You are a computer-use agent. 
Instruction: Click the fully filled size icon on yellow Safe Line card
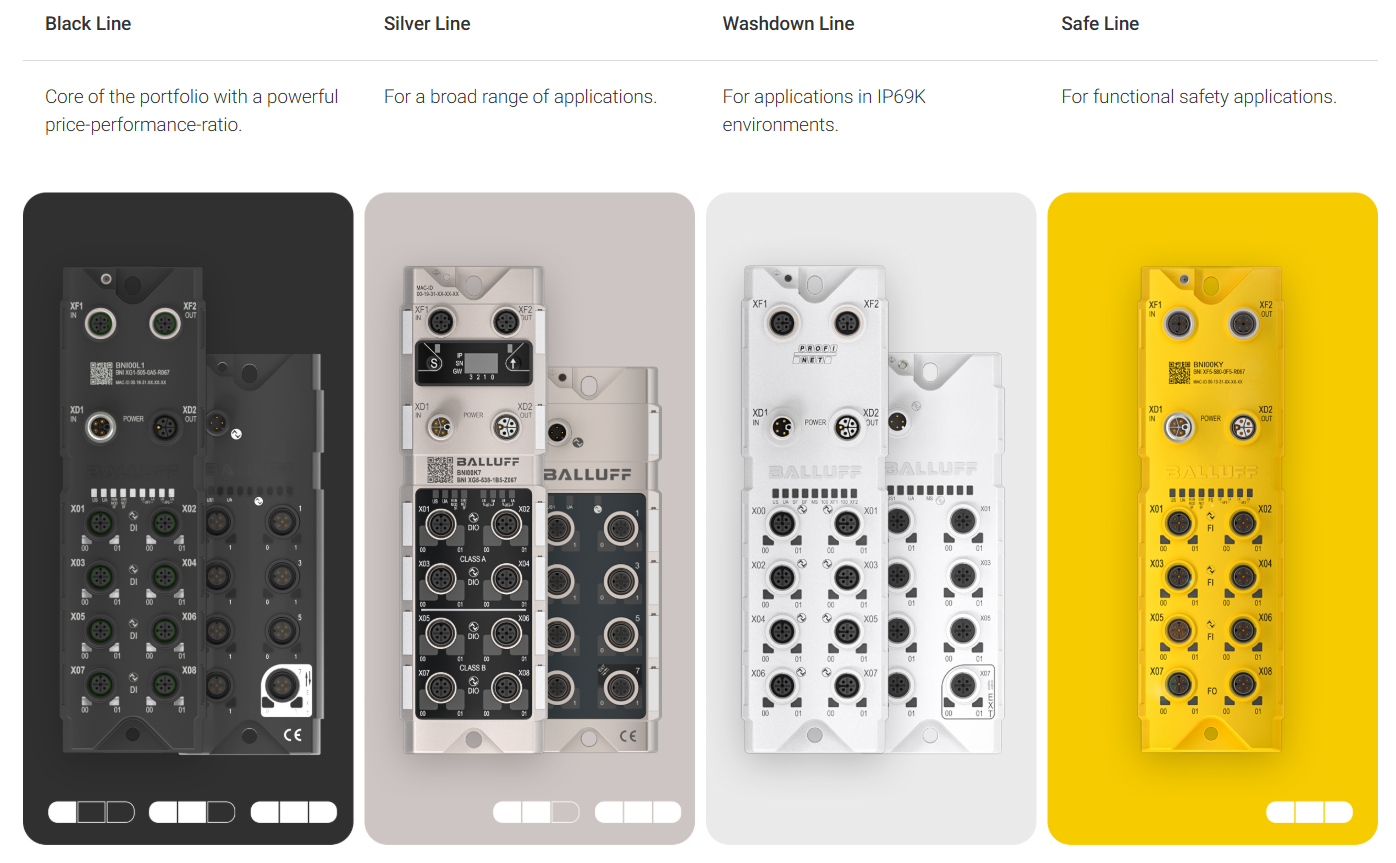(1309, 812)
